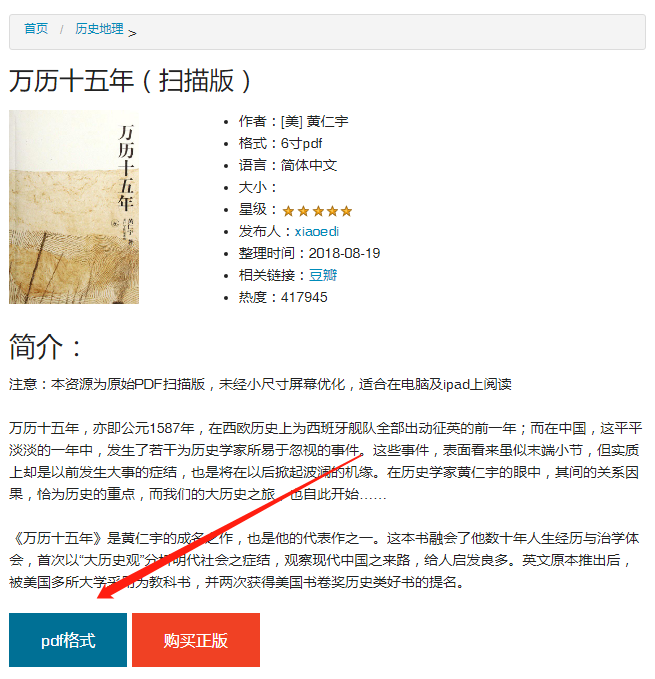Open the 豆瓣 related link

coord(323,275)
